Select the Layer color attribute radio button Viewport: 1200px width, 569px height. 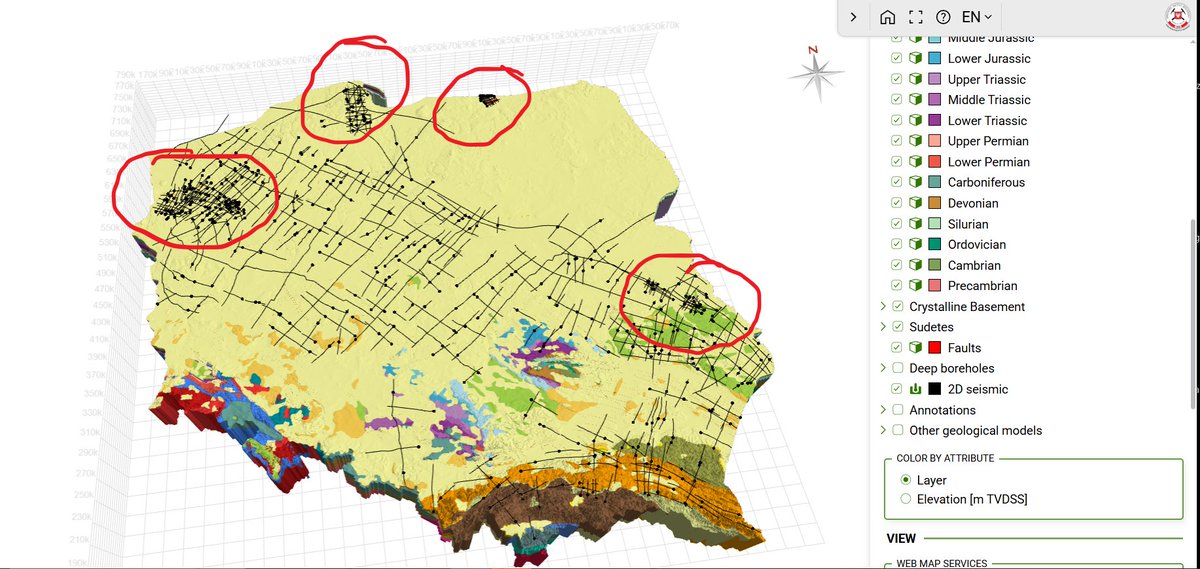pos(906,480)
